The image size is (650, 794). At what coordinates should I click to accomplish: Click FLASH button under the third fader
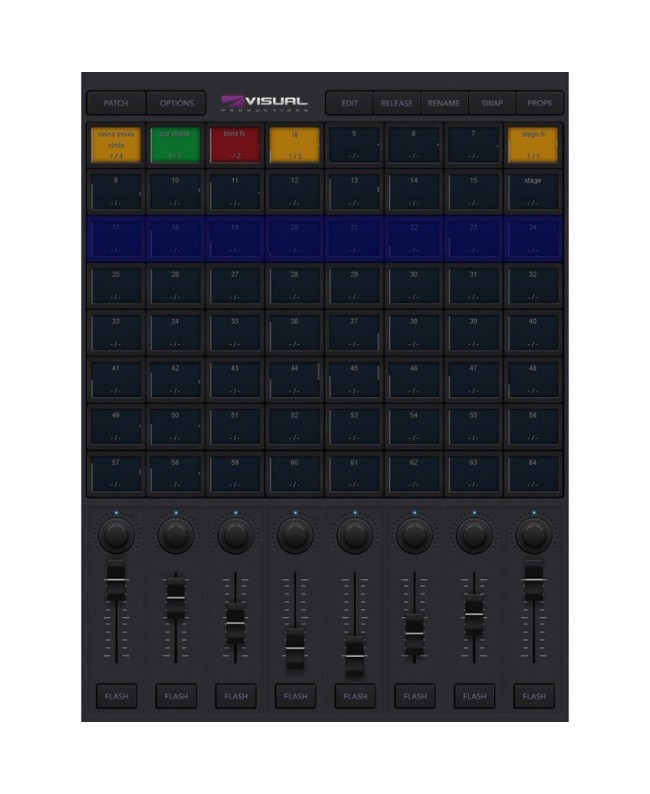point(236,696)
